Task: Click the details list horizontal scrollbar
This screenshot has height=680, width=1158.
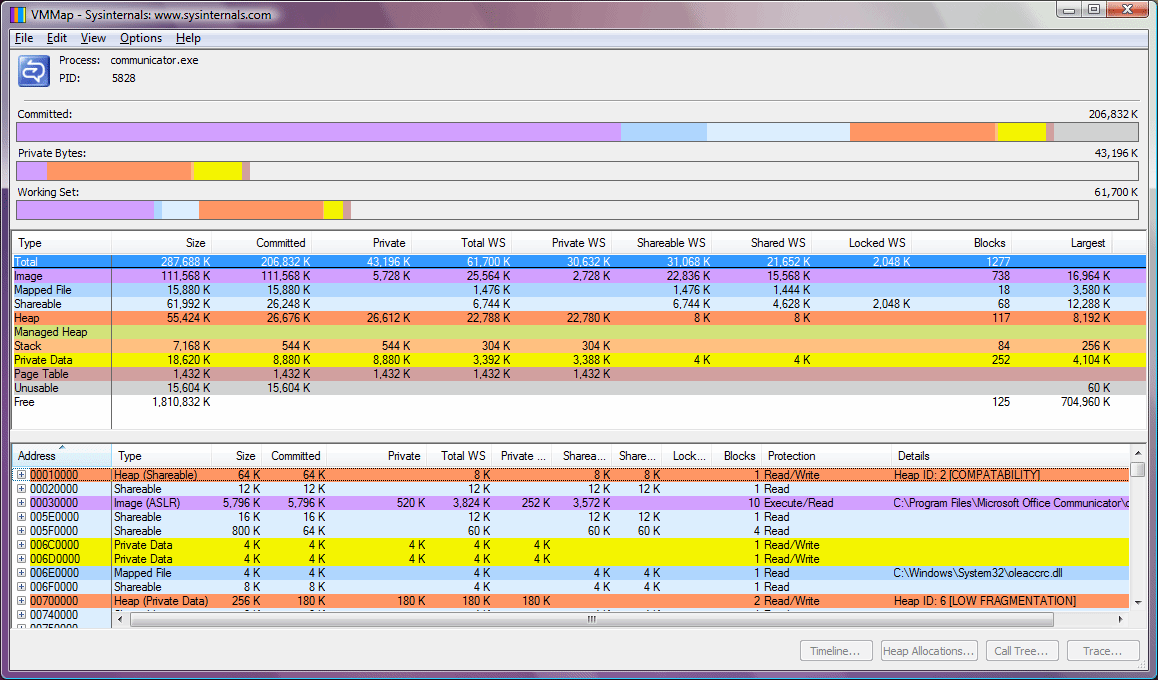Action: [x=590, y=619]
